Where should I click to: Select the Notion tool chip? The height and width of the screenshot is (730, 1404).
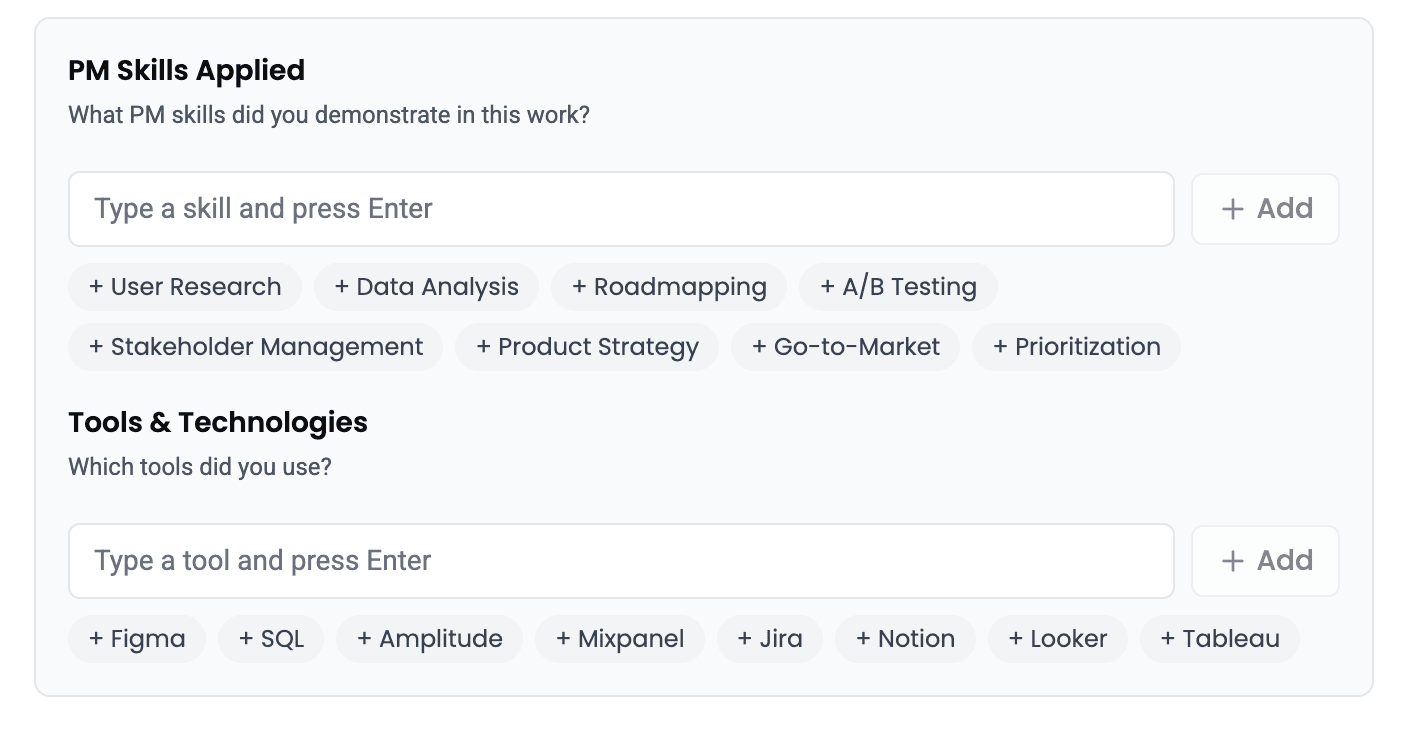click(905, 639)
